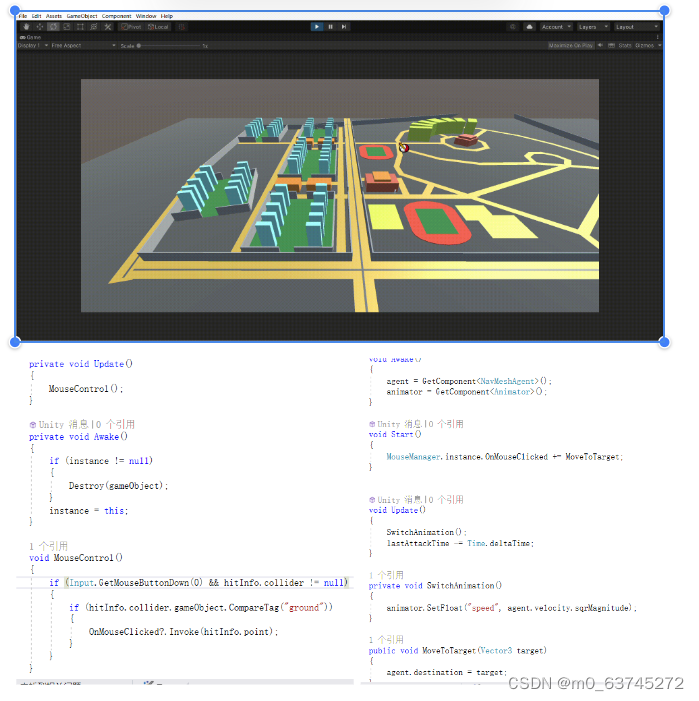Click 'OnMouseClicked?.Invoke(hitInfo.point);' line
Screen dimensions: 699x701
(x=183, y=632)
